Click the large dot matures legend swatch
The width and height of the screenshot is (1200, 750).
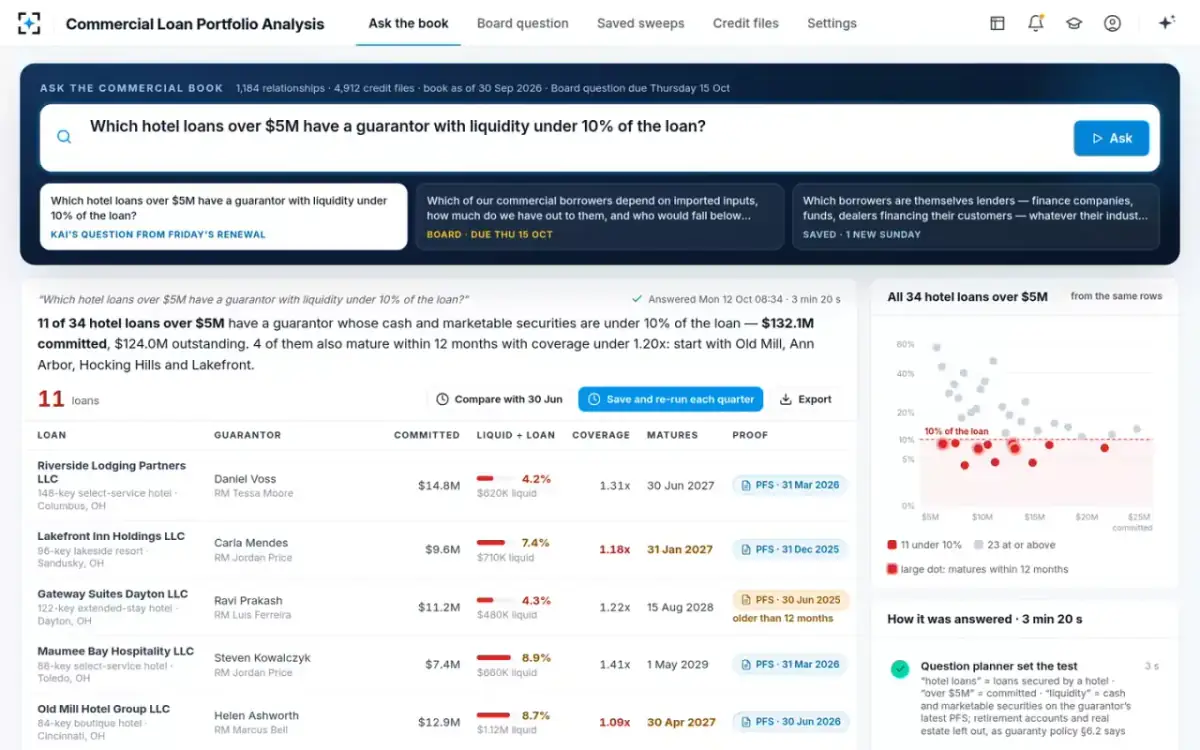pos(892,569)
